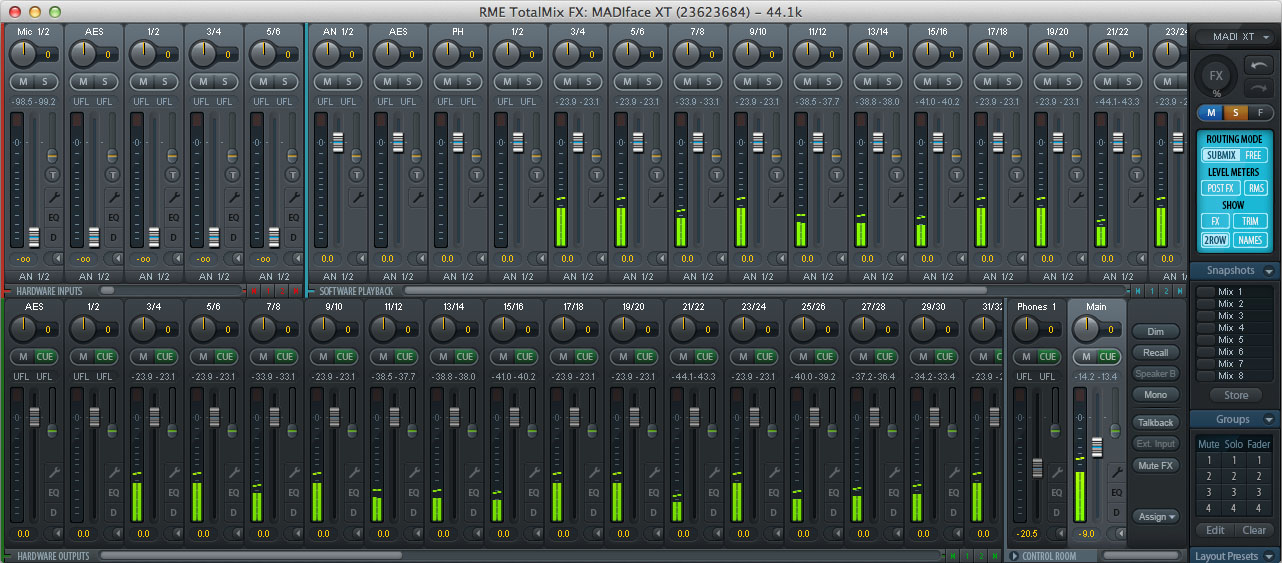The height and width of the screenshot is (563, 1282).
Task: Open EQ on hardware output AES channel
Action: pos(53,492)
